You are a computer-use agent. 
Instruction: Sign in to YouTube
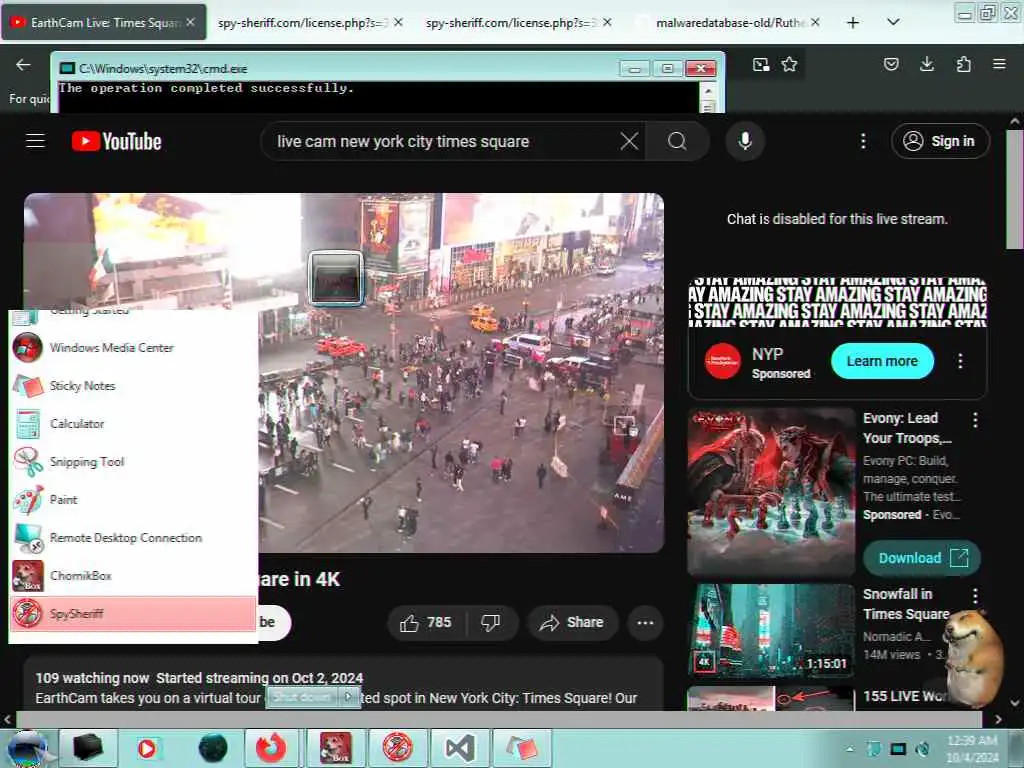pos(940,141)
